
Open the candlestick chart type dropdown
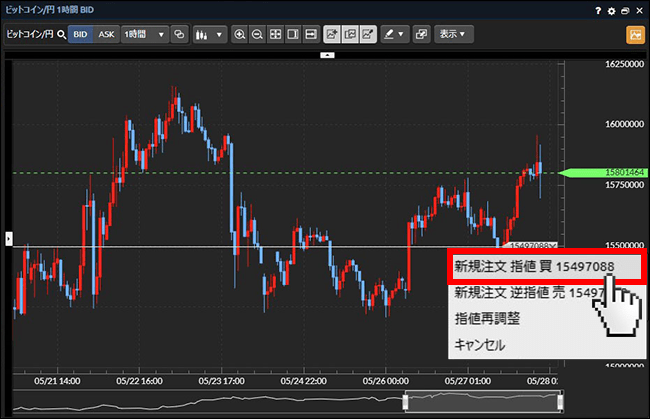coord(209,34)
